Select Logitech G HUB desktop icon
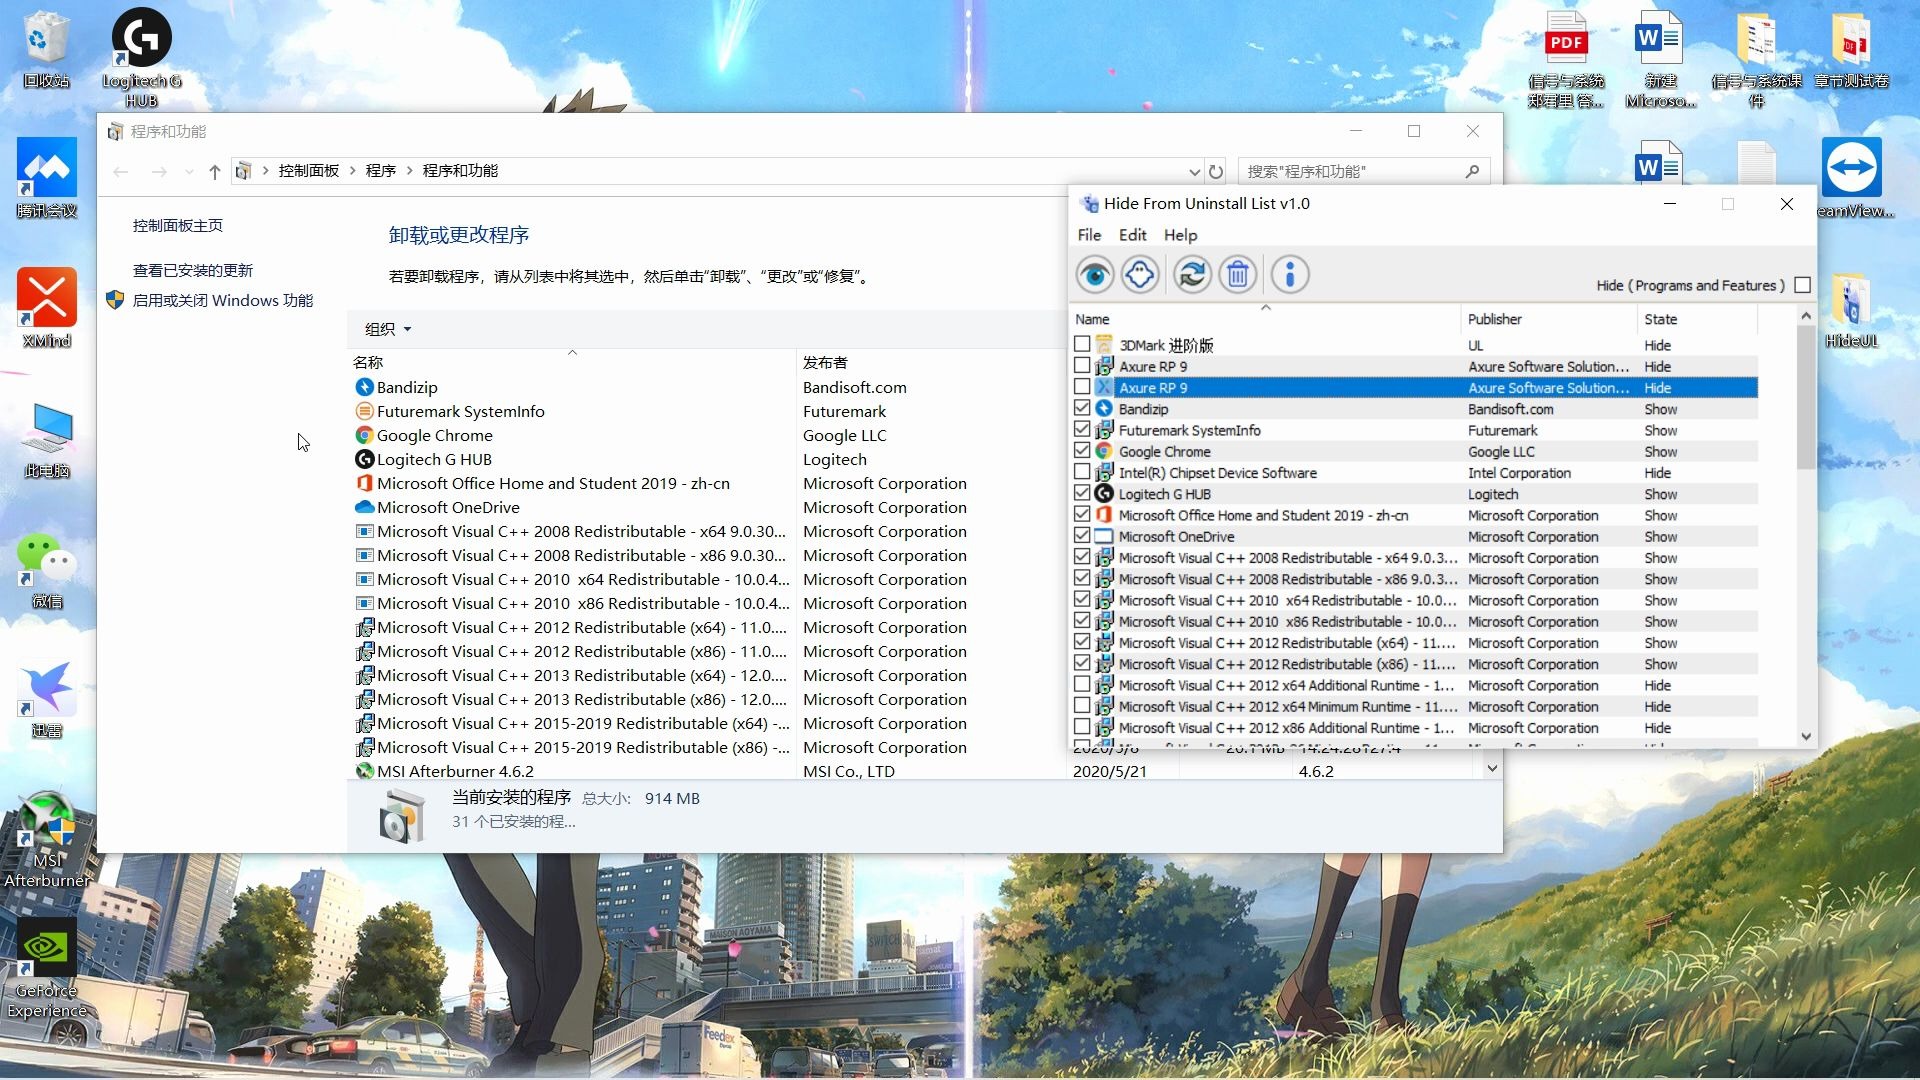 pos(142,58)
